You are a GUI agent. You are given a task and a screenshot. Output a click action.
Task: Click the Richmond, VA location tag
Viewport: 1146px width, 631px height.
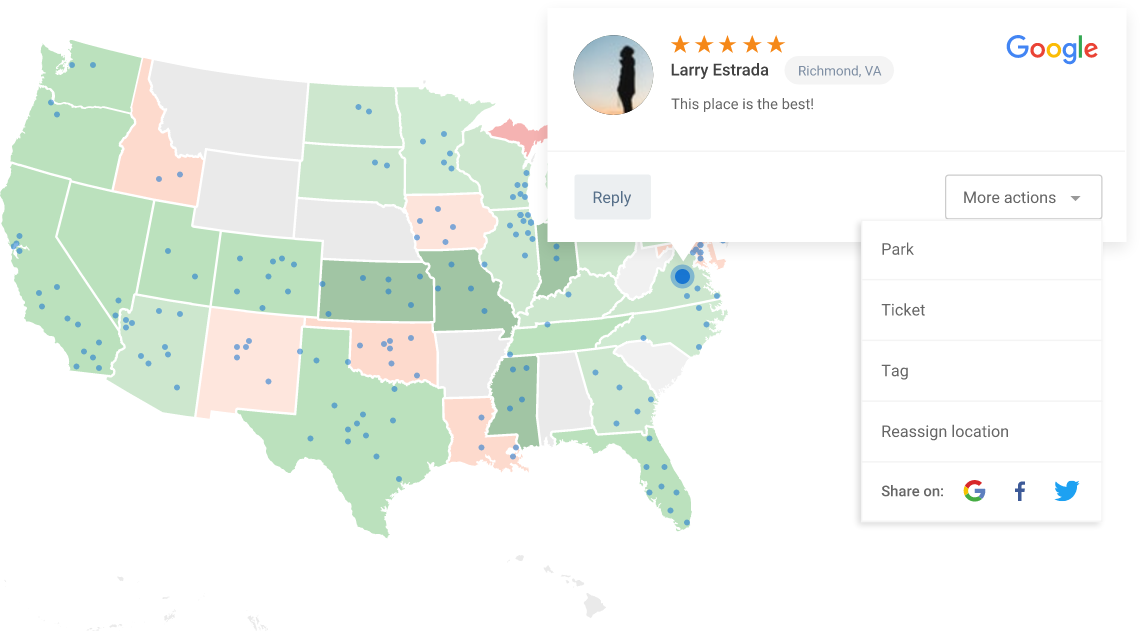(839, 71)
